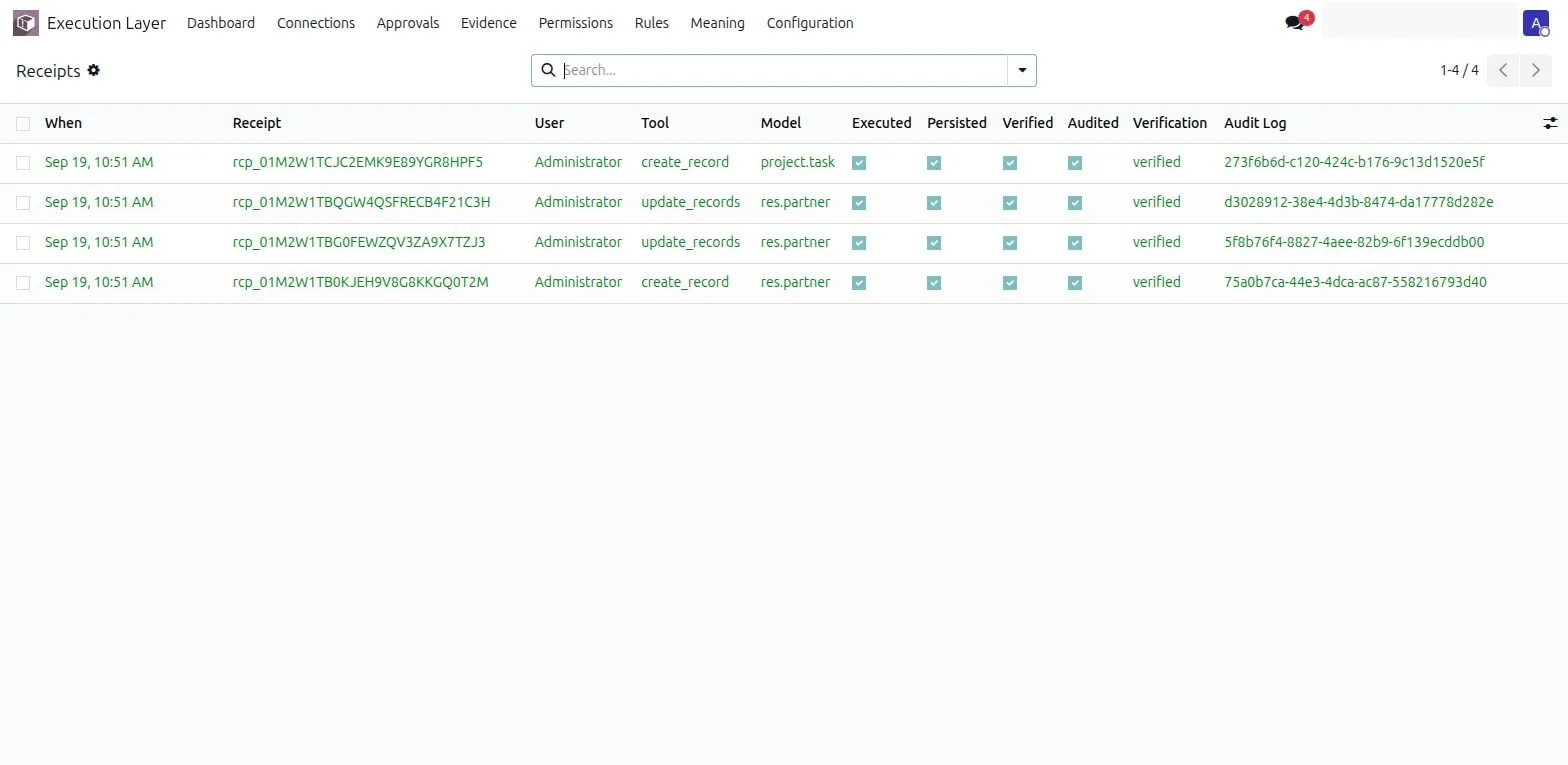Image resolution: width=1568 pixels, height=765 pixels.
Task: Open the Configuration menu
Action: pos(810,23)
